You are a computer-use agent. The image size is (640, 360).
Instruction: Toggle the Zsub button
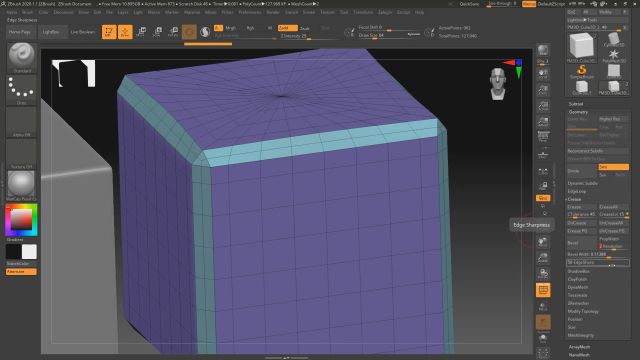(x=304, y=28)
